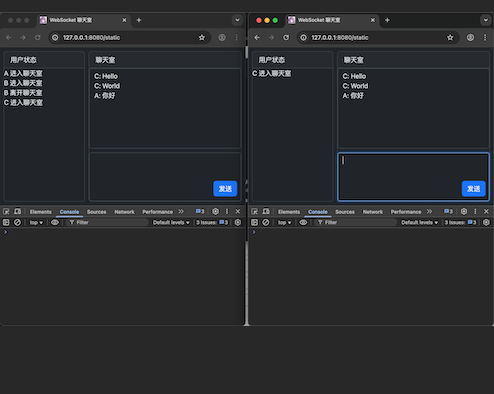Open Elements tab in left DevTools
The height and width of the screenshot is (394, 494).
(41, 212)
